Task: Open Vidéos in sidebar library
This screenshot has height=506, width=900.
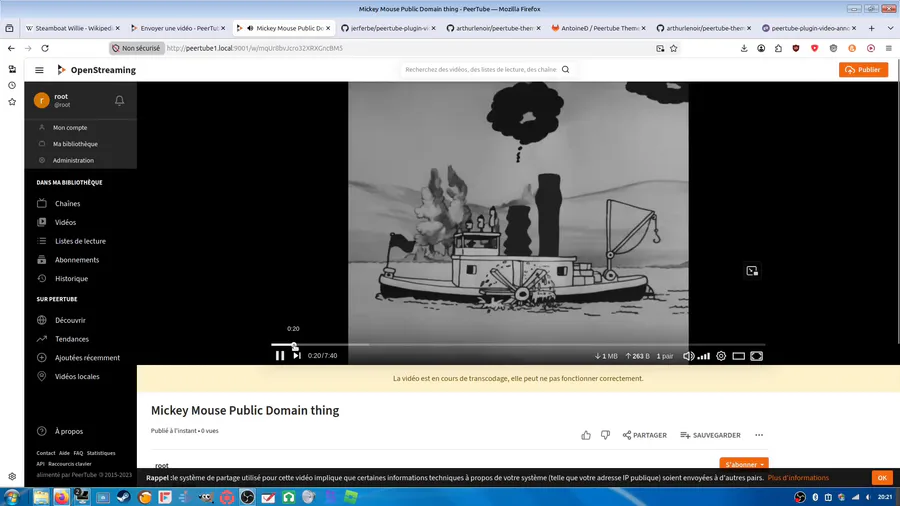Action: [65, 223]
